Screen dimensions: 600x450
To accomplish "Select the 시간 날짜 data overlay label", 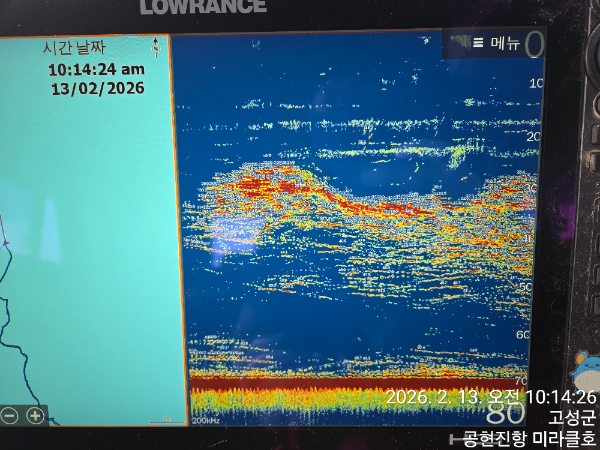I will click(73, 48).
